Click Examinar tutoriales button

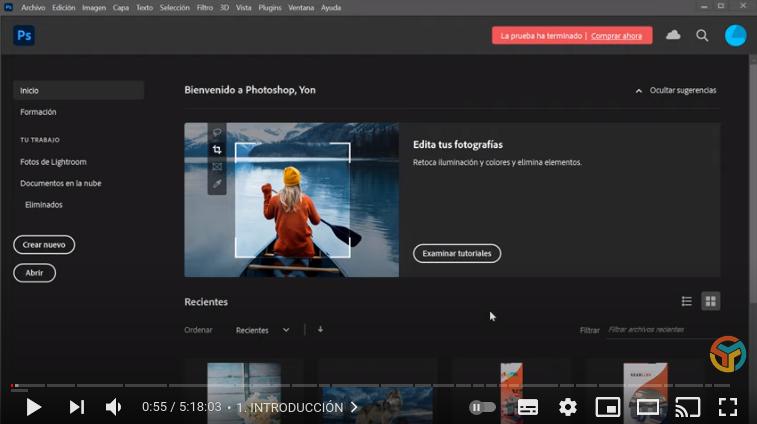click(457, 253)
